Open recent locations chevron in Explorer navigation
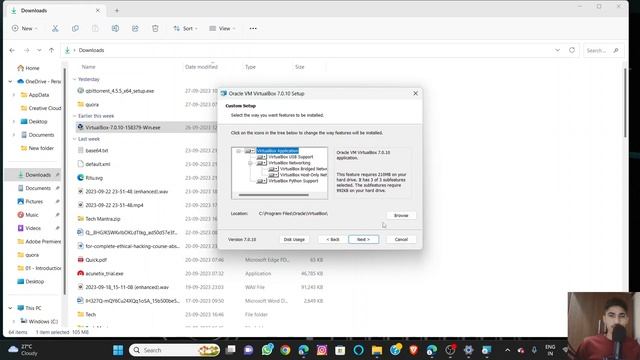 (x=39, y=50)
